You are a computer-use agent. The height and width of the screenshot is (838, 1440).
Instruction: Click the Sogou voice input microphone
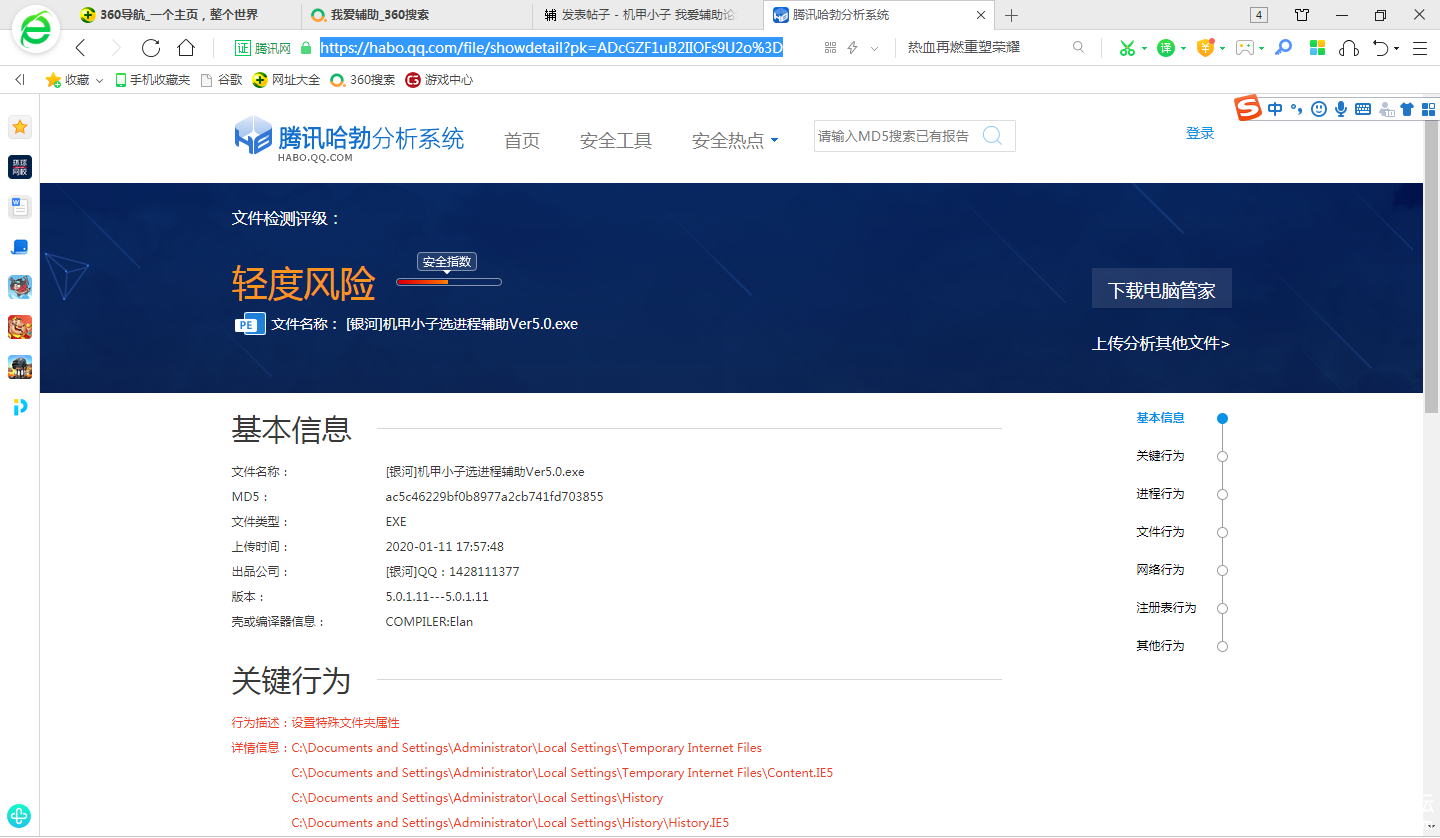(x=1340, y=109)
